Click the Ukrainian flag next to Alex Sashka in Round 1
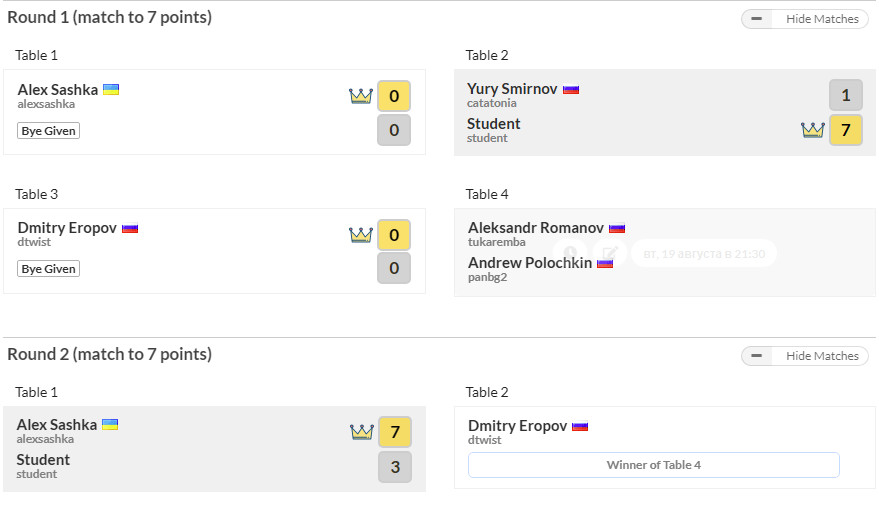 (x=111, y=90)
